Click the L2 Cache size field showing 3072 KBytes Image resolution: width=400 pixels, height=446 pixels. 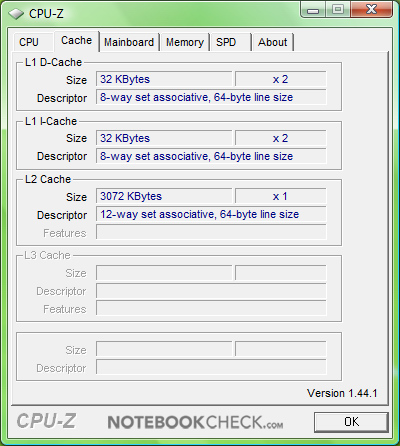164,196
